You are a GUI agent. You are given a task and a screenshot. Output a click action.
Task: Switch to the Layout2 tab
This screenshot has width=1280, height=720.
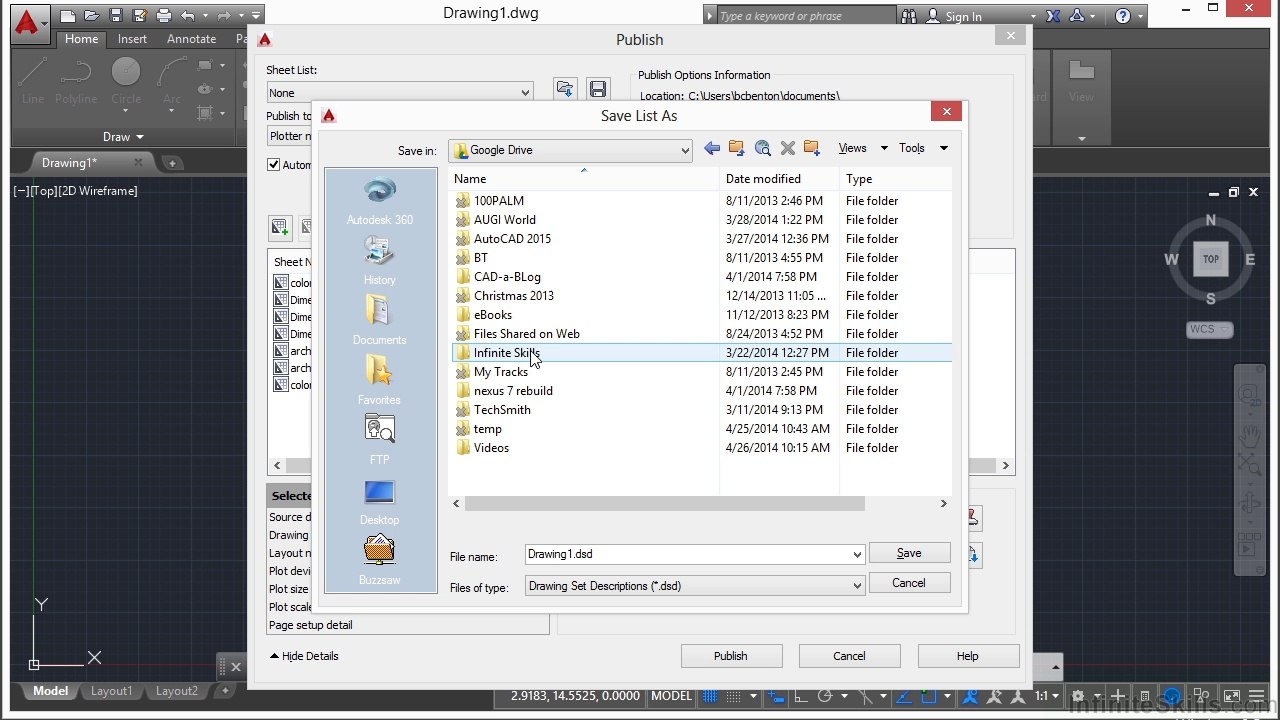tap(176, 691)
